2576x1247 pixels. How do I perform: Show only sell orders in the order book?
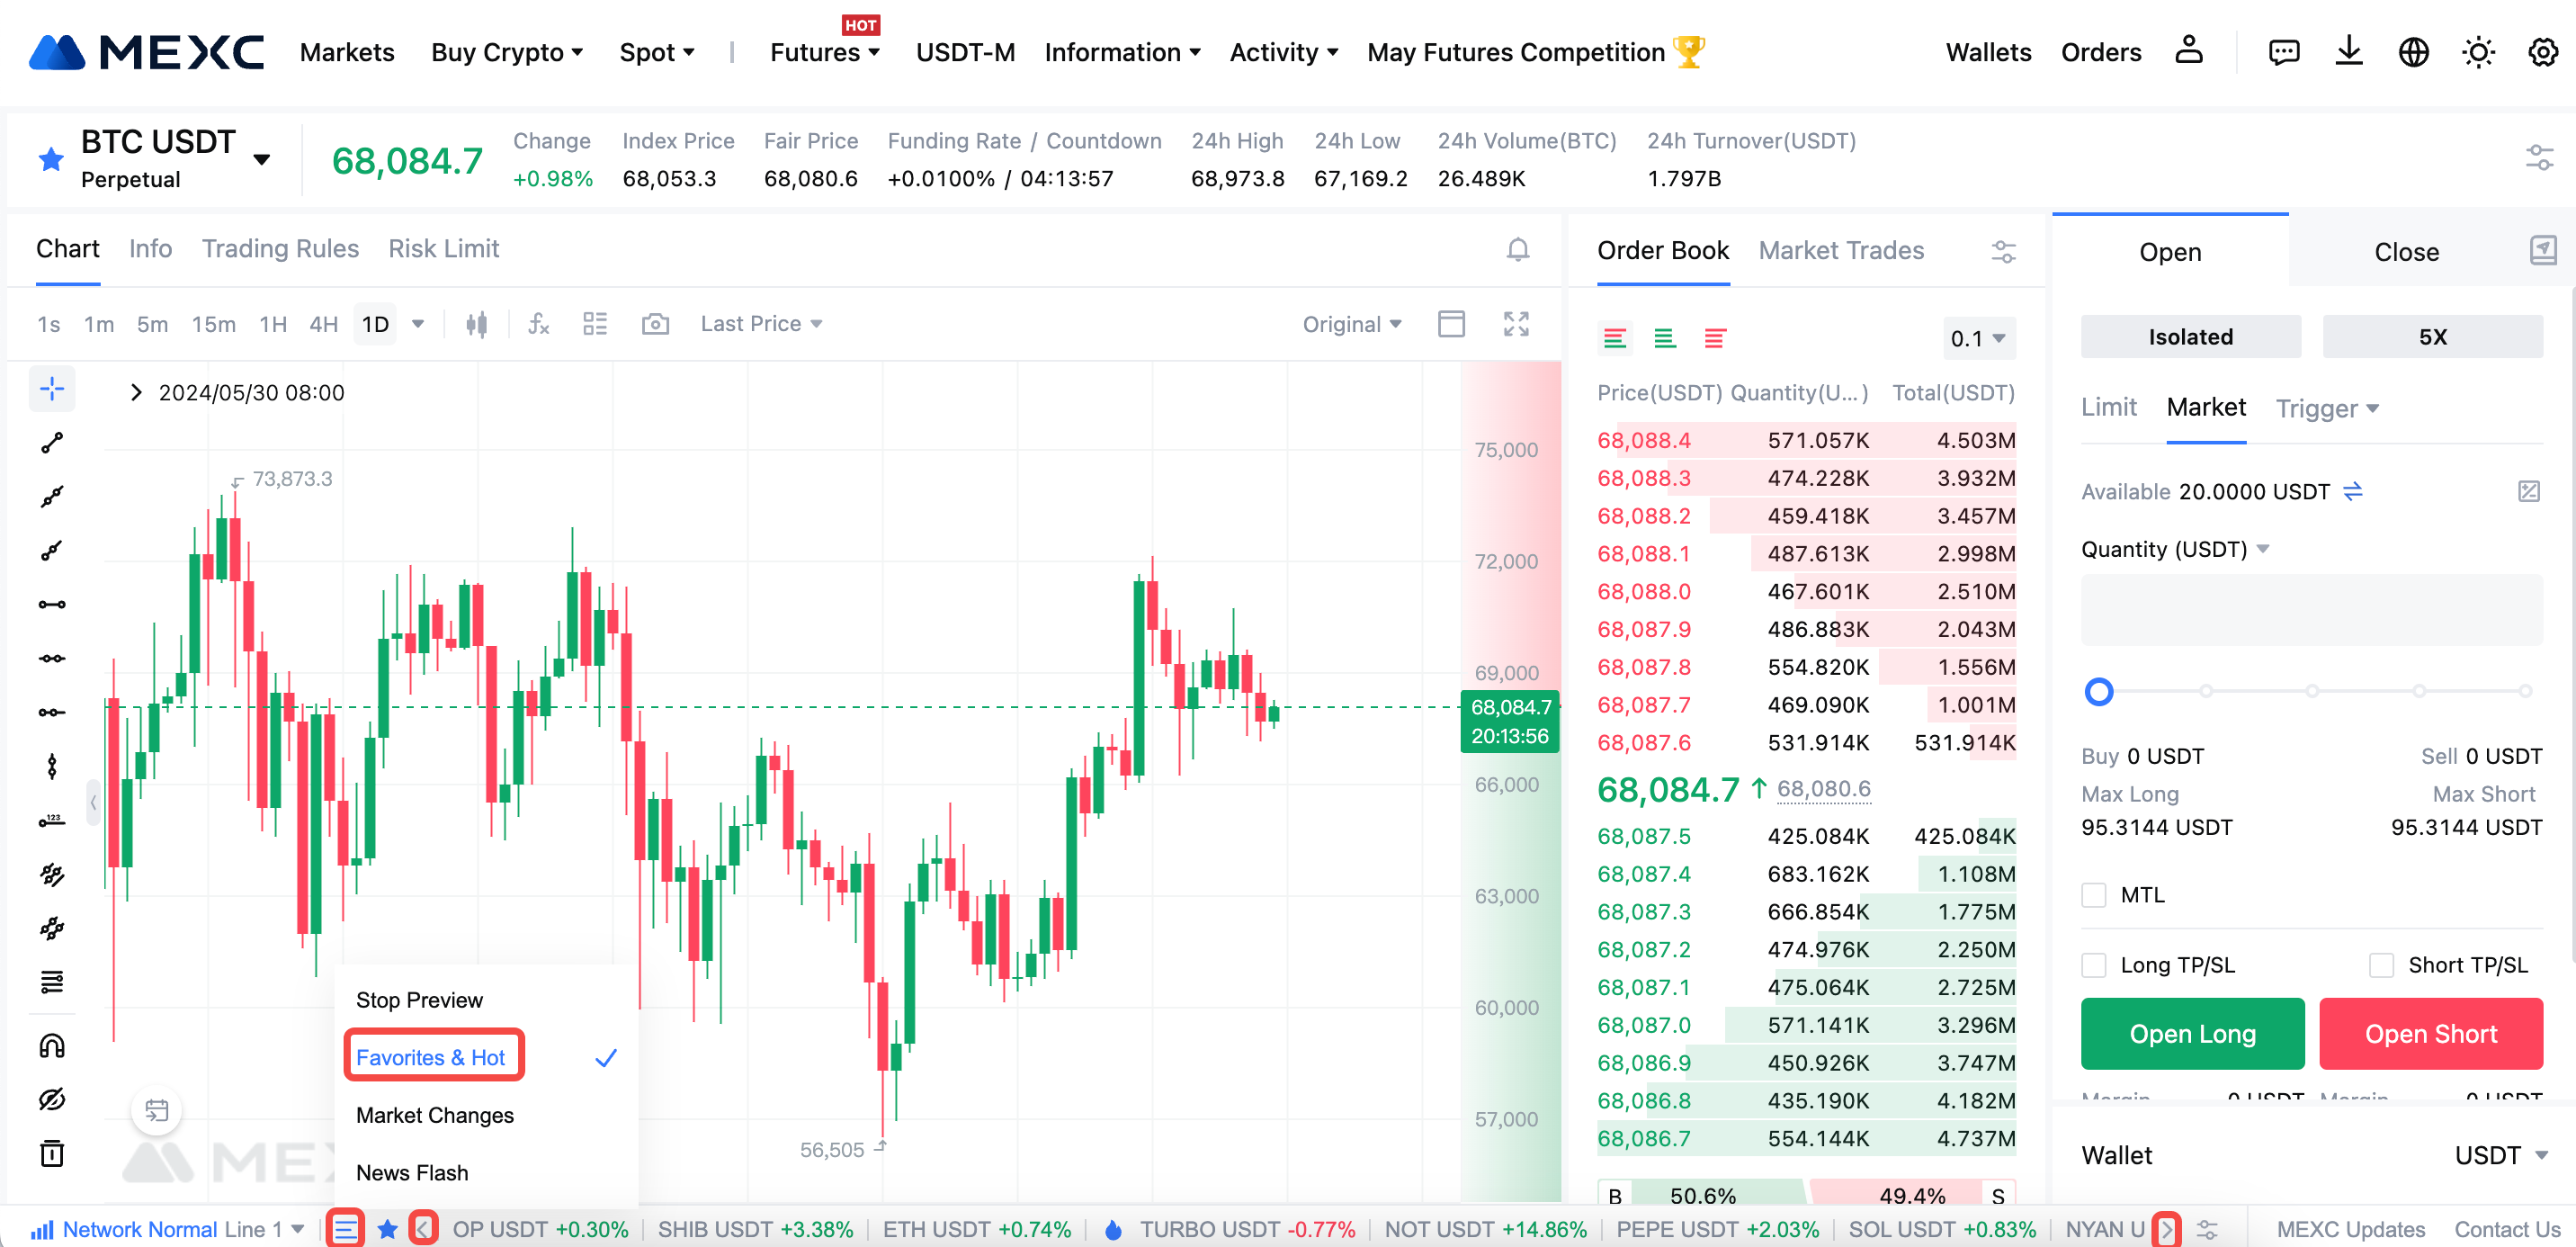(x=1714, y=339)
